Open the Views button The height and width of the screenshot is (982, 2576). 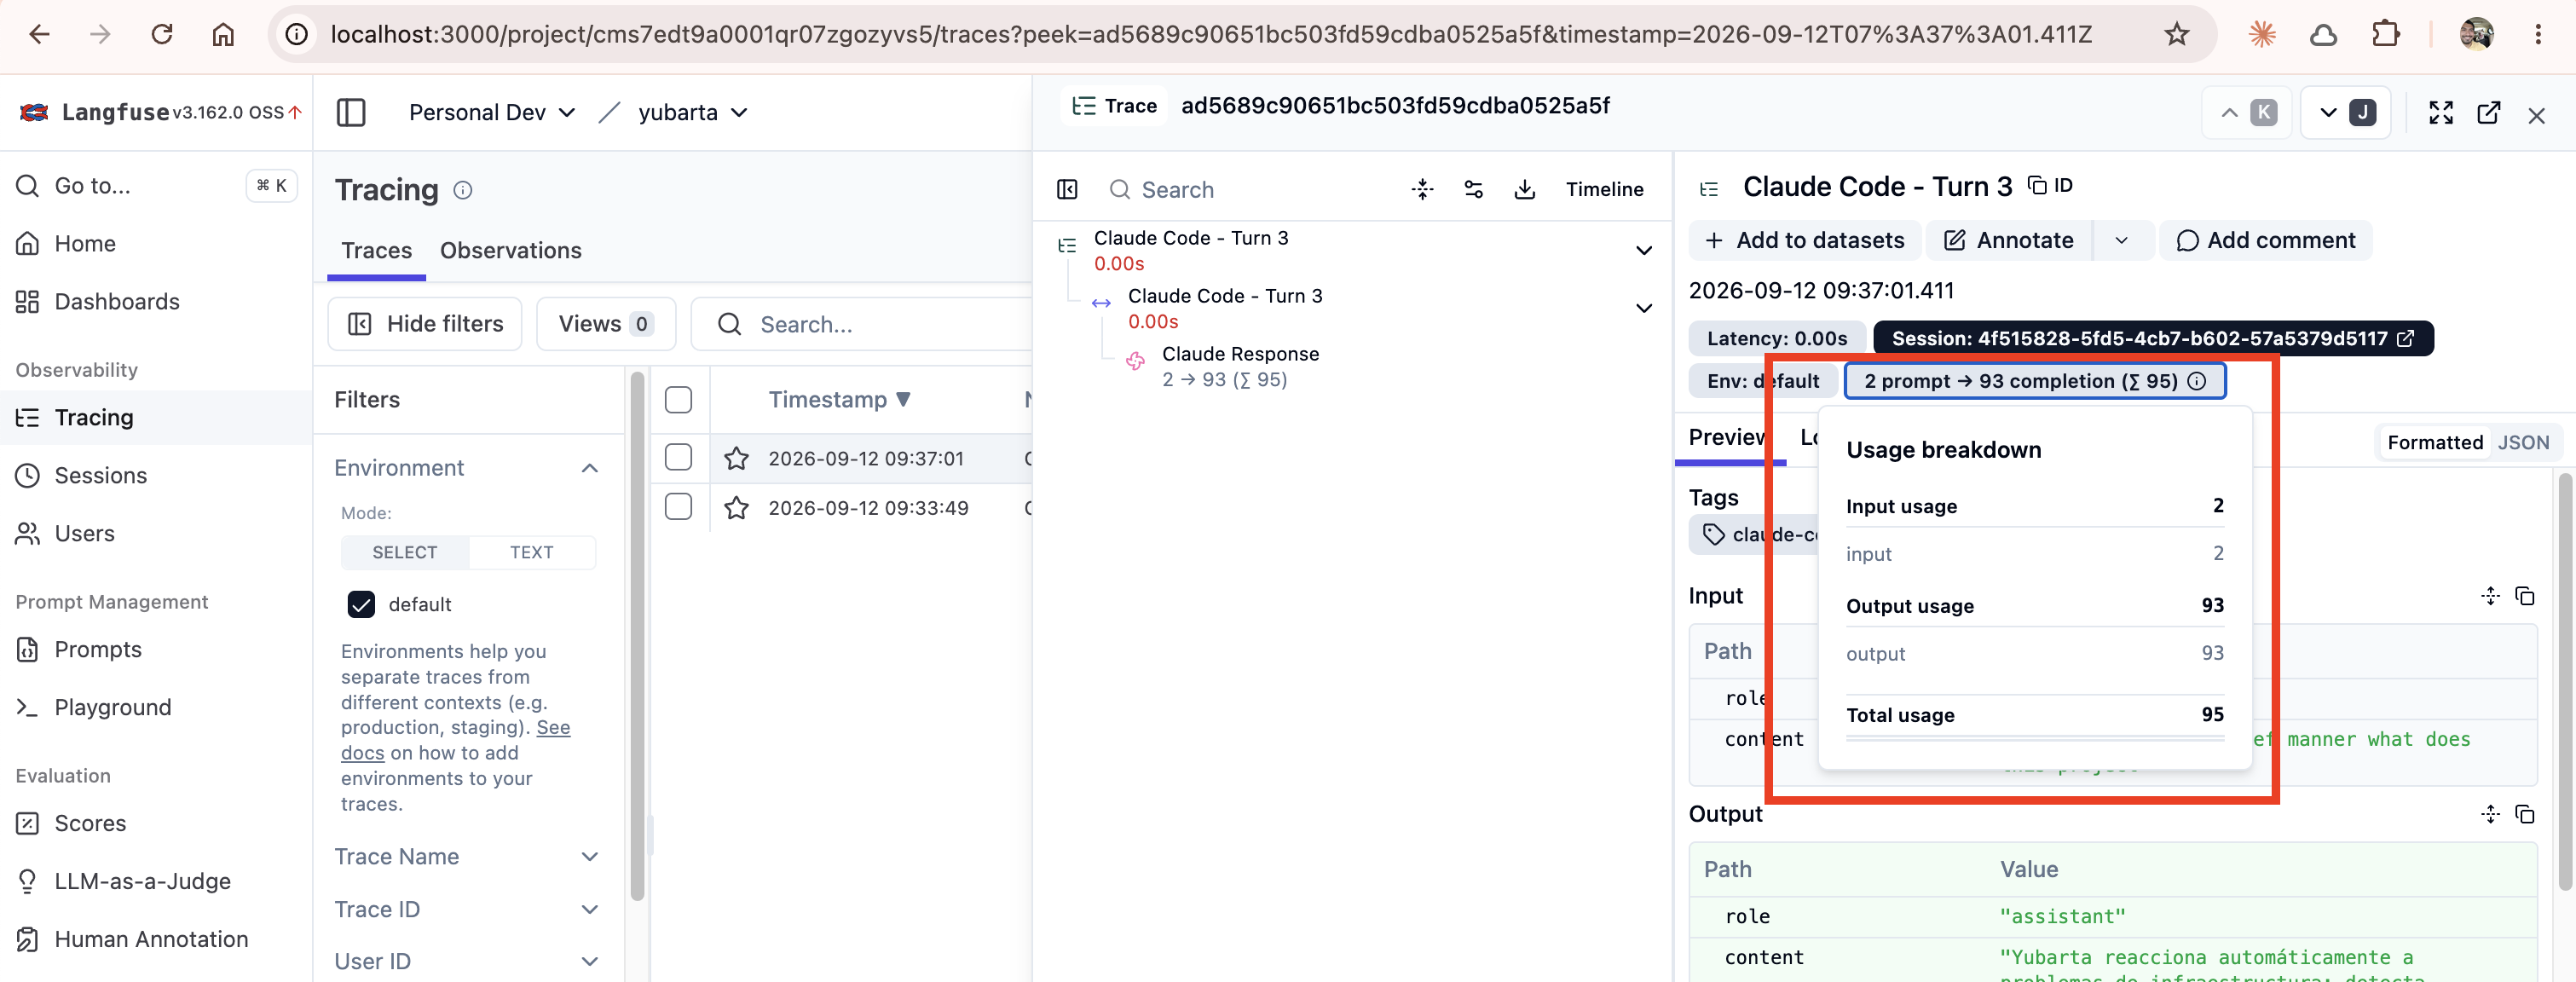coord(605,324)
